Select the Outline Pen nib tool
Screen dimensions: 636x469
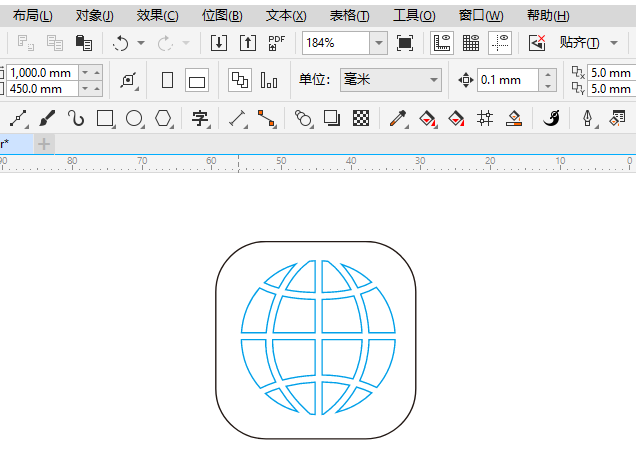[x=588, y=118]
